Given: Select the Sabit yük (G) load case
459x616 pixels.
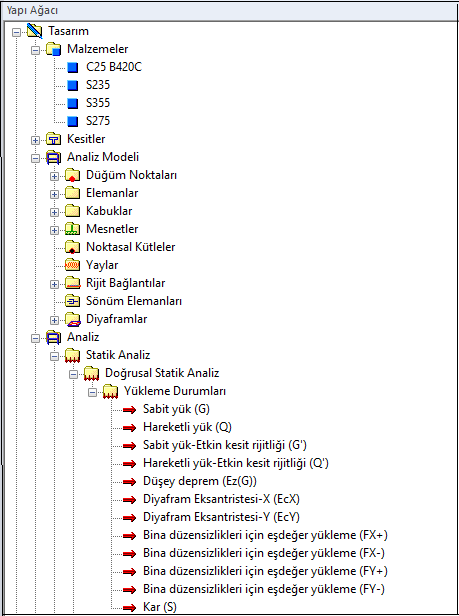Looking at the screenshot, I should (x=176, y=409).
